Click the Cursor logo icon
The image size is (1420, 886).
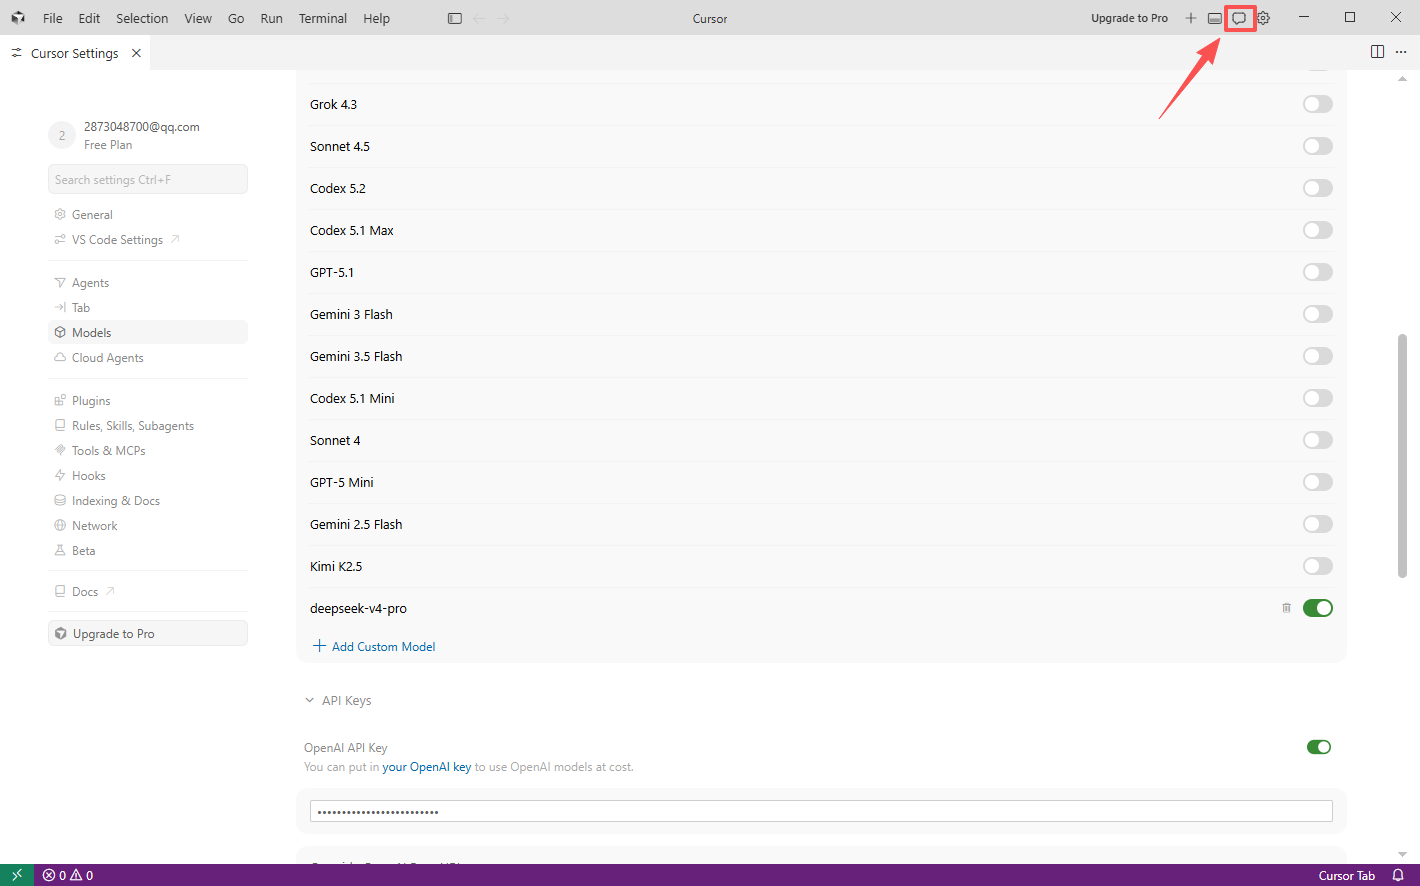18,18
